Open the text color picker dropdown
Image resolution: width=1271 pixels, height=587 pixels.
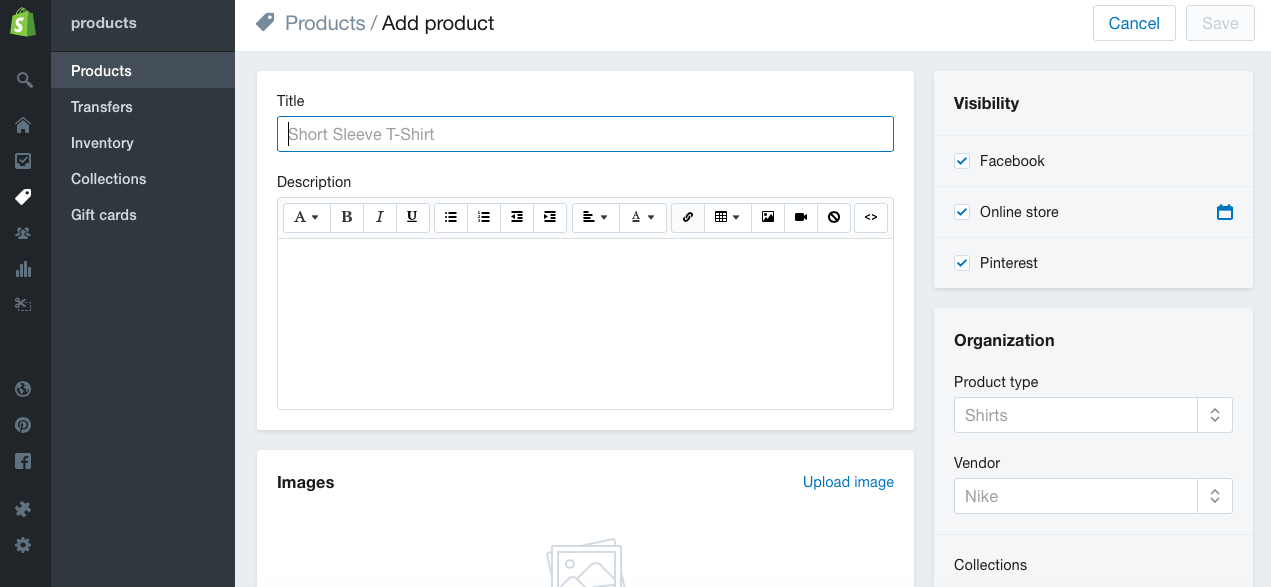643,217
